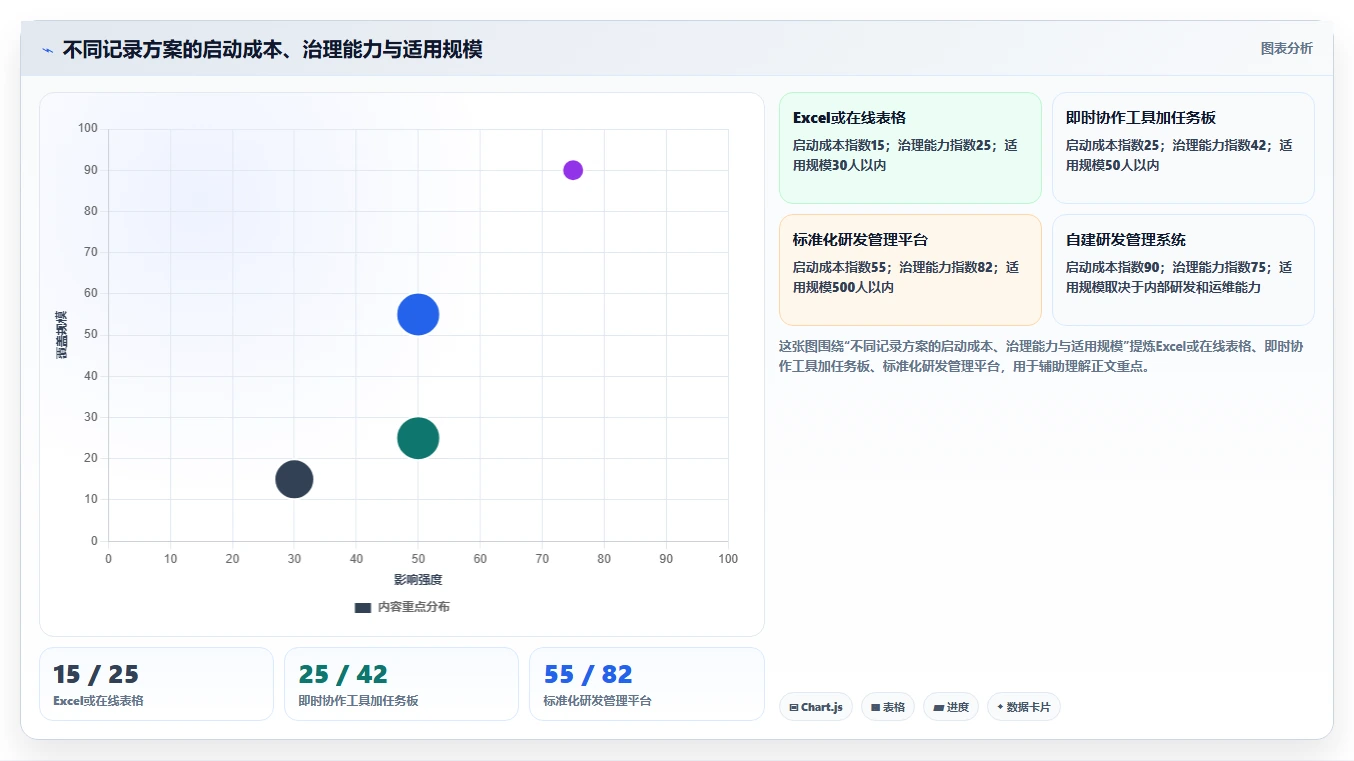Click the 进度 tag chip
1354x761 pixels.
click(951, 707)
